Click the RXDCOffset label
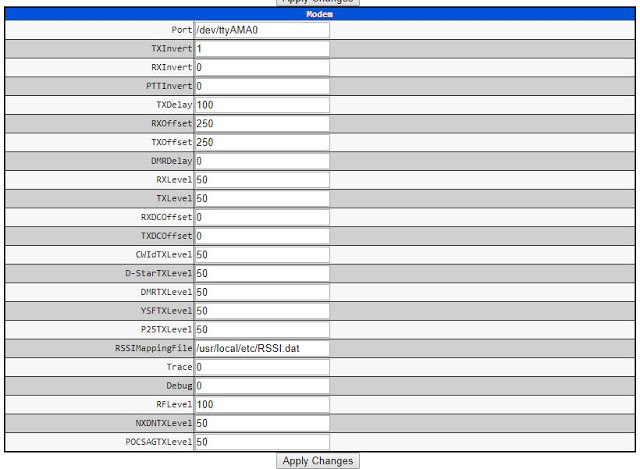 tap(166, 217)
